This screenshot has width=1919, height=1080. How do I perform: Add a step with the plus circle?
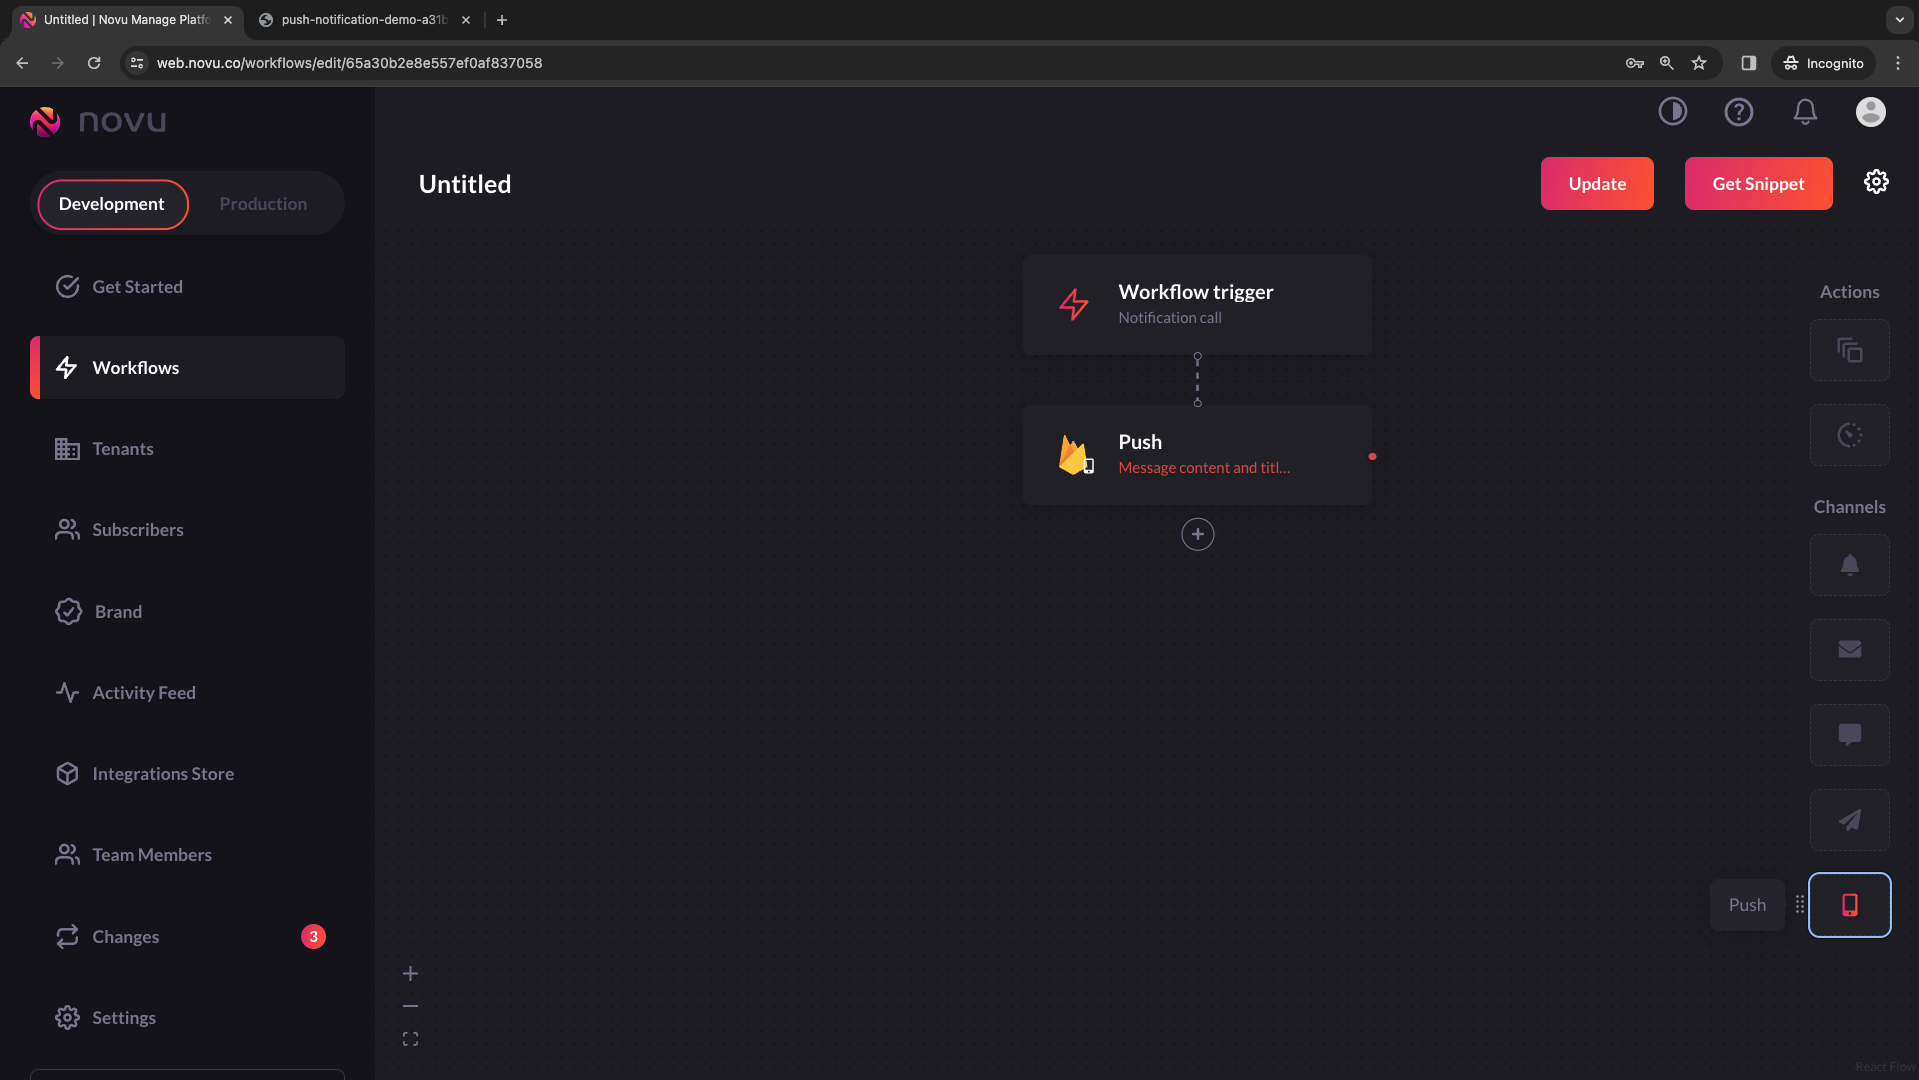1197,534
